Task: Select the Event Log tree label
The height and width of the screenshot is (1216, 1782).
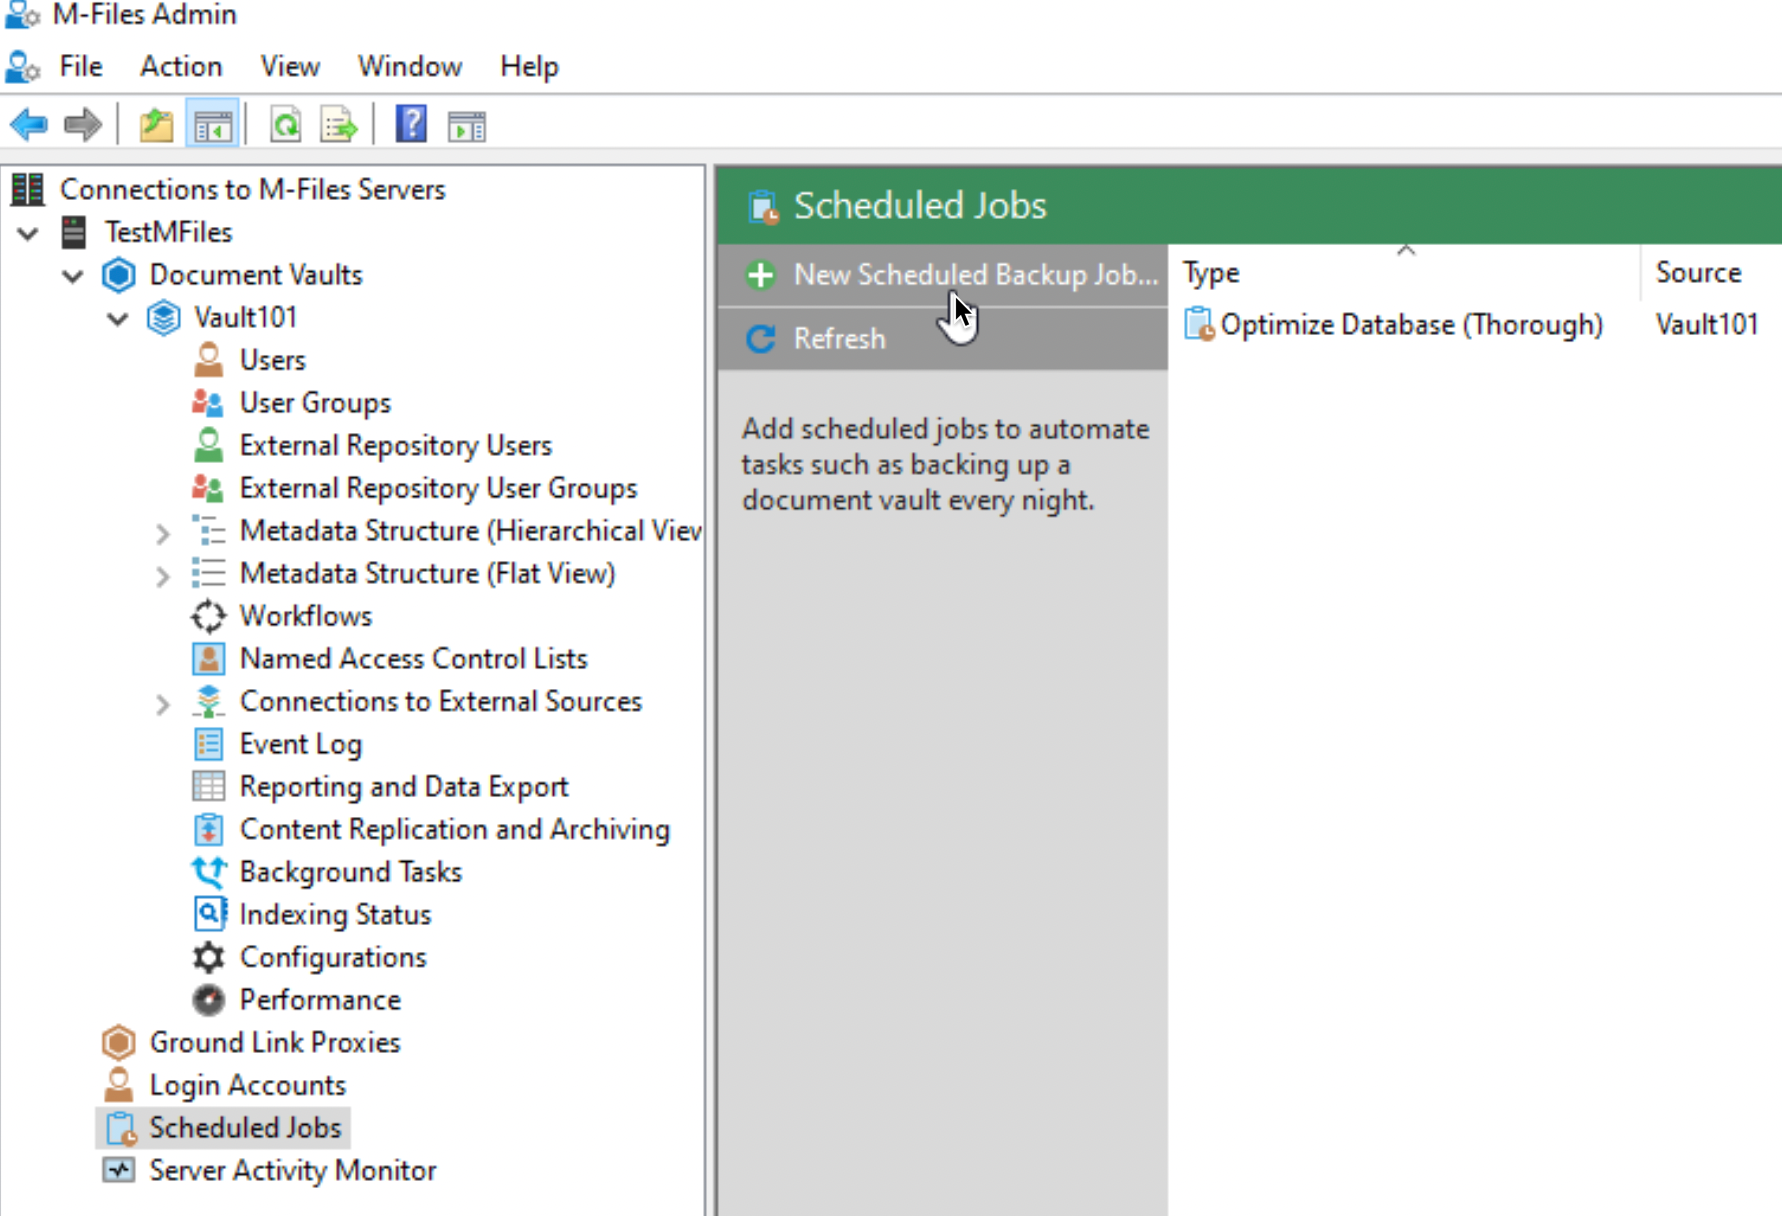Action: pyautogui.click(x=301, y=744)
